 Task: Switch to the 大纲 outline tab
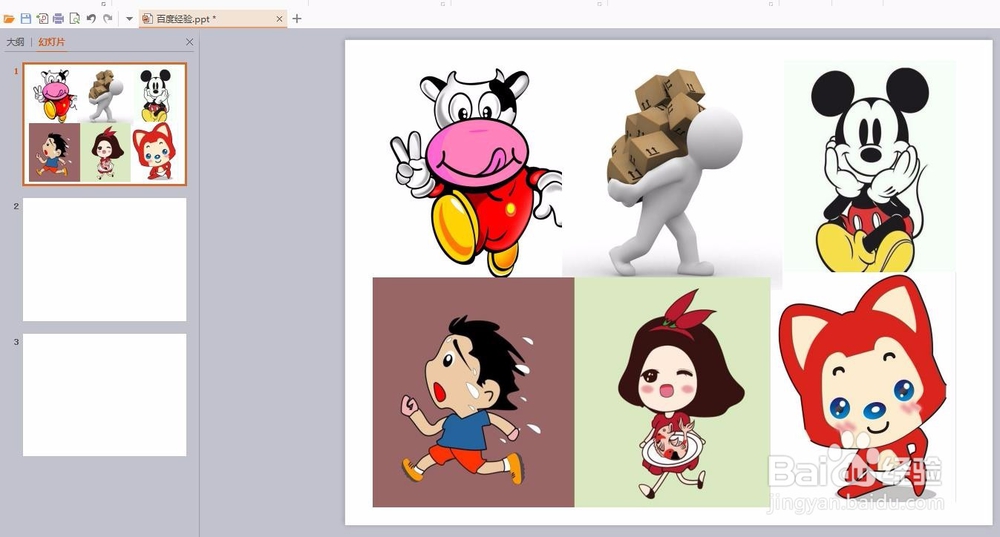point(15,42)
